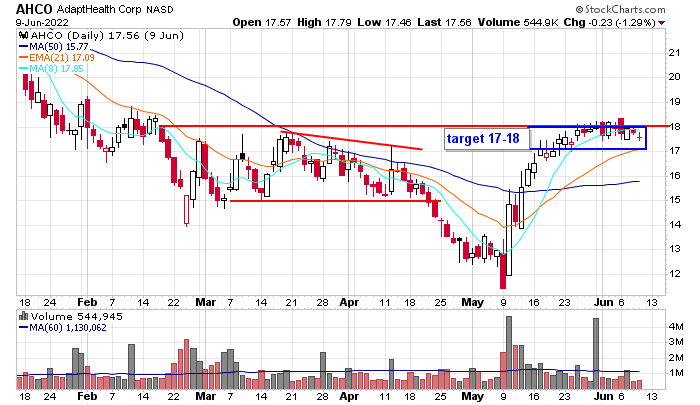Click the 20 price axis label
The width and height of the screenshot is (700, 405).
(674, 77)
